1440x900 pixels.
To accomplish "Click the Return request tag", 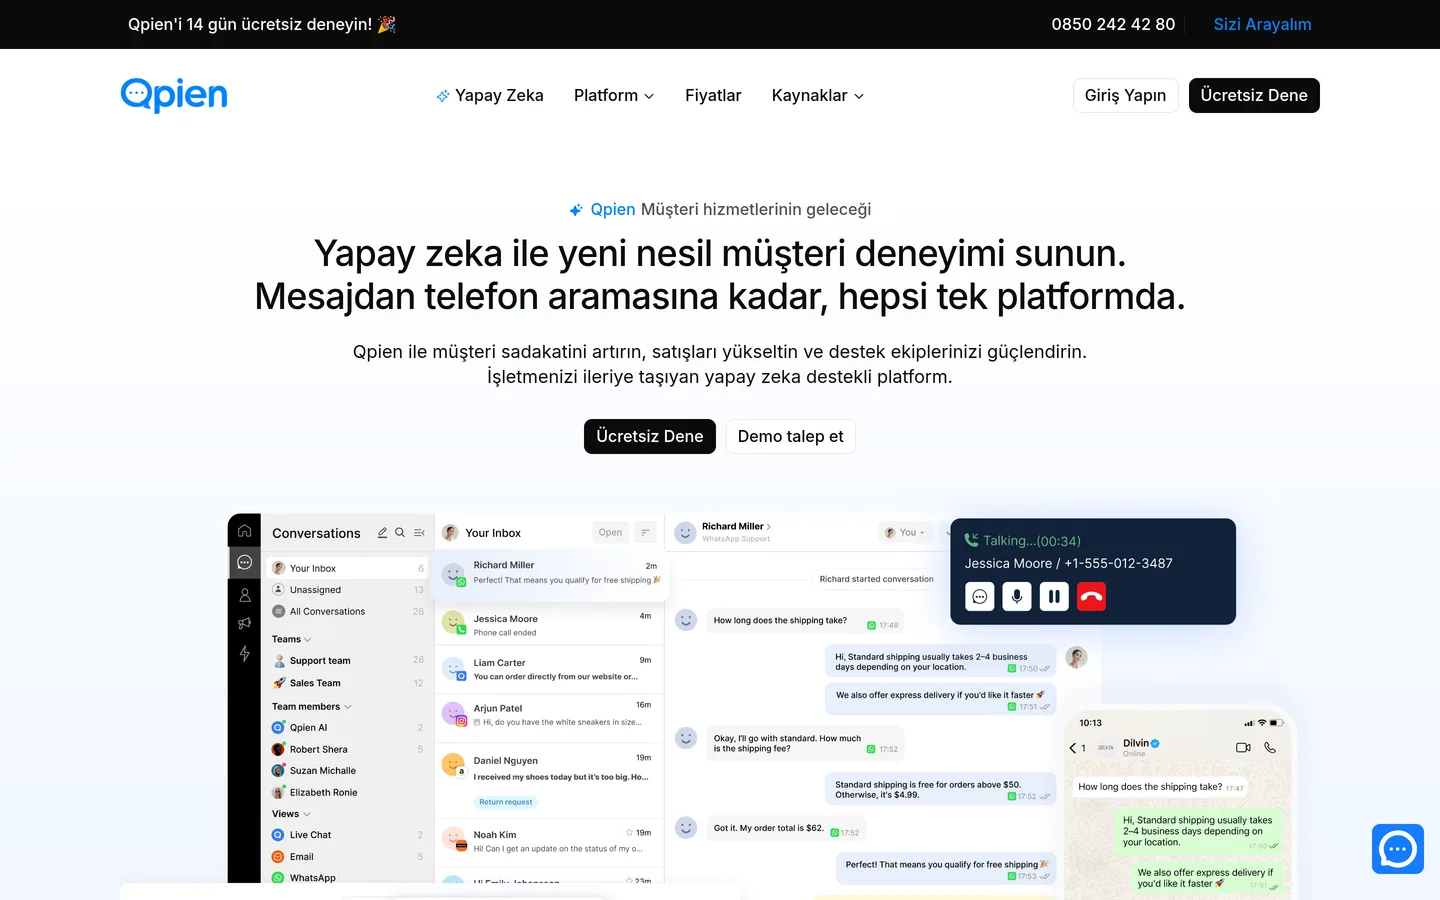I will point(505,802).
